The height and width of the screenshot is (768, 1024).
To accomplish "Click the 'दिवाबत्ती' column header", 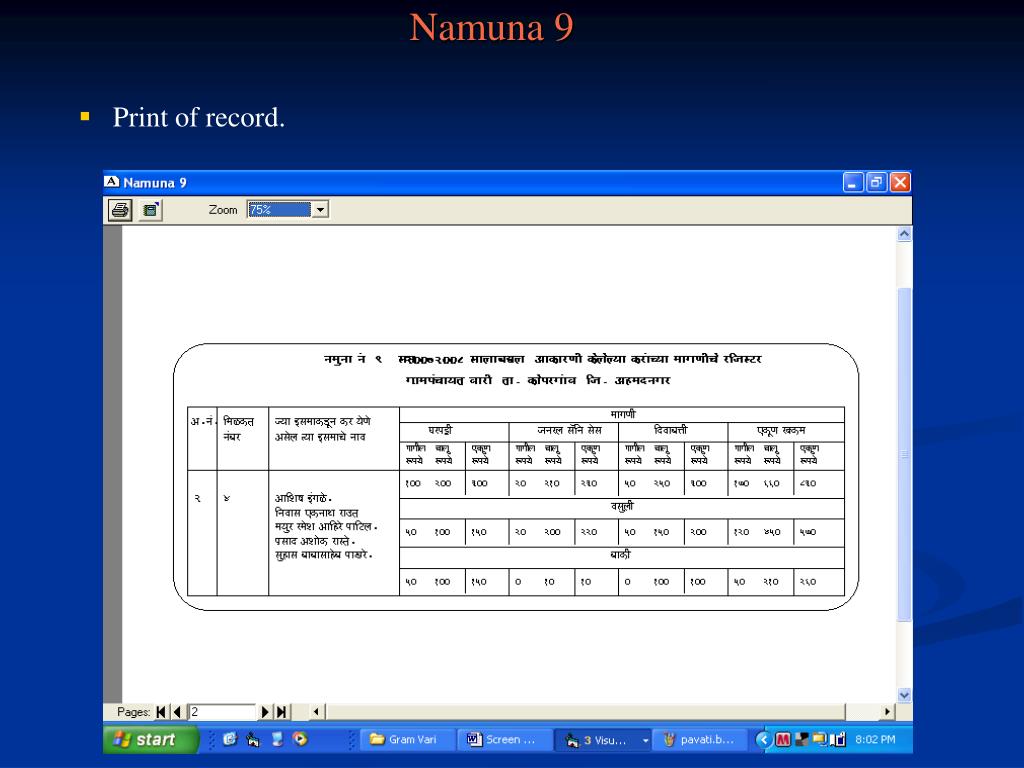I will (671, 430).
